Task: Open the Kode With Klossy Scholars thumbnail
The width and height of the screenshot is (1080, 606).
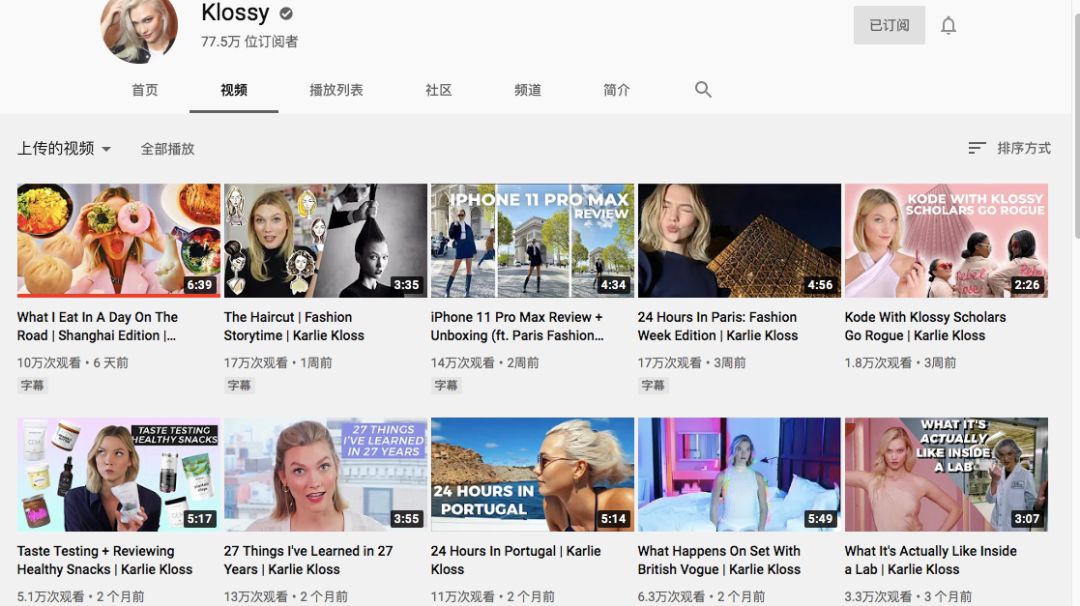Action: pyautogui.click(x=946, y=240)
